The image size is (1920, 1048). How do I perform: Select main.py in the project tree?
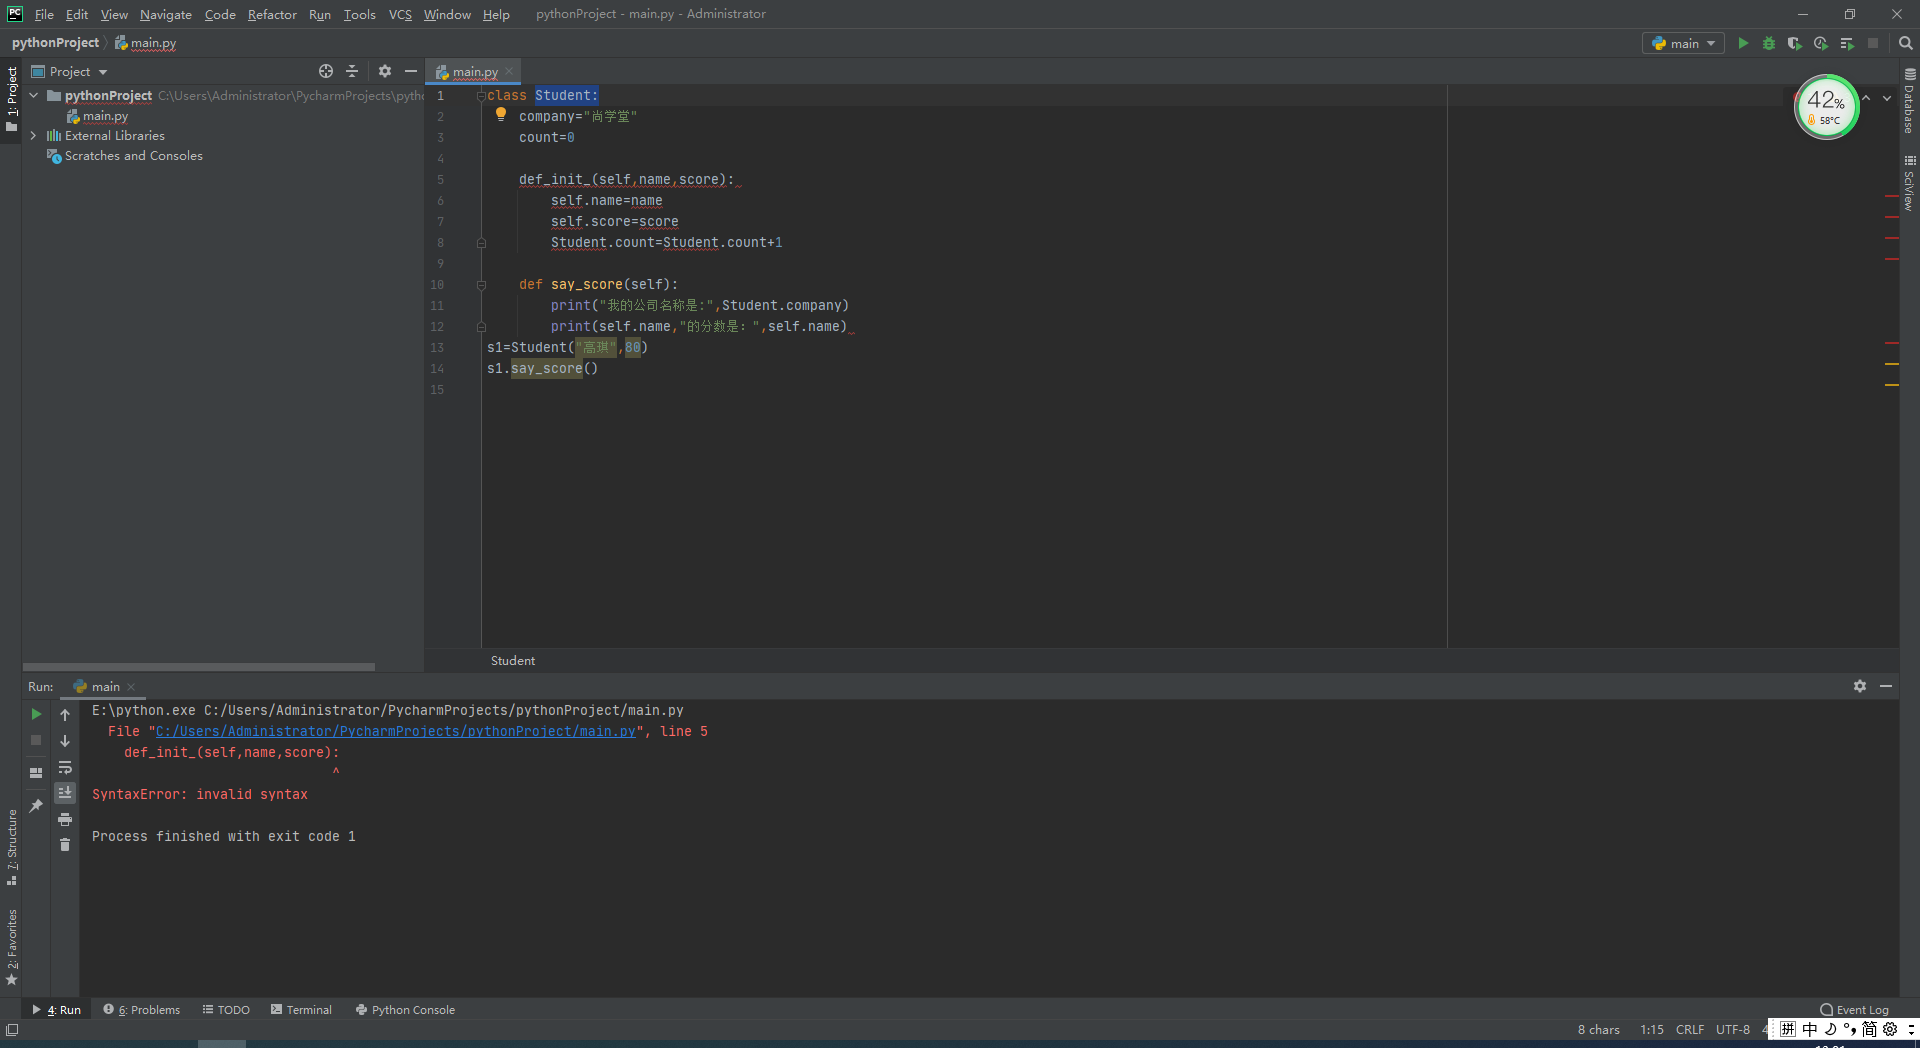coord(105,116)
